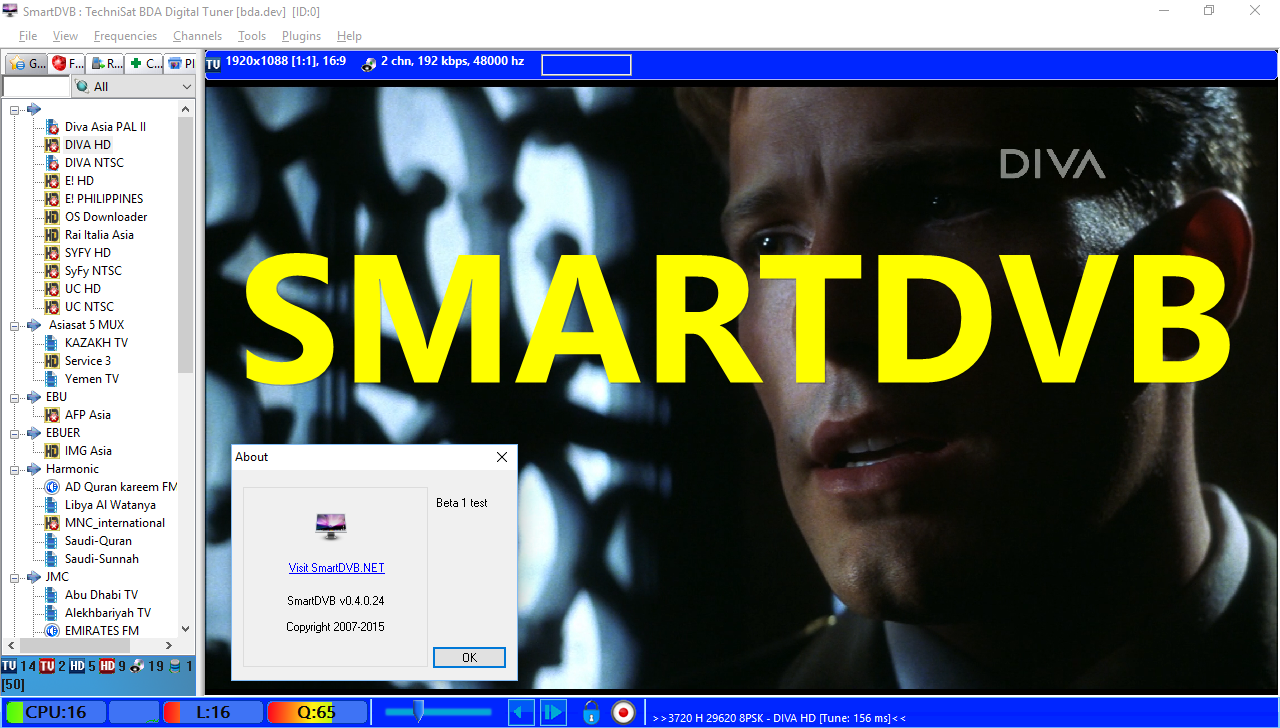Click the Q:65 signal quality meter

coord(316,712)
